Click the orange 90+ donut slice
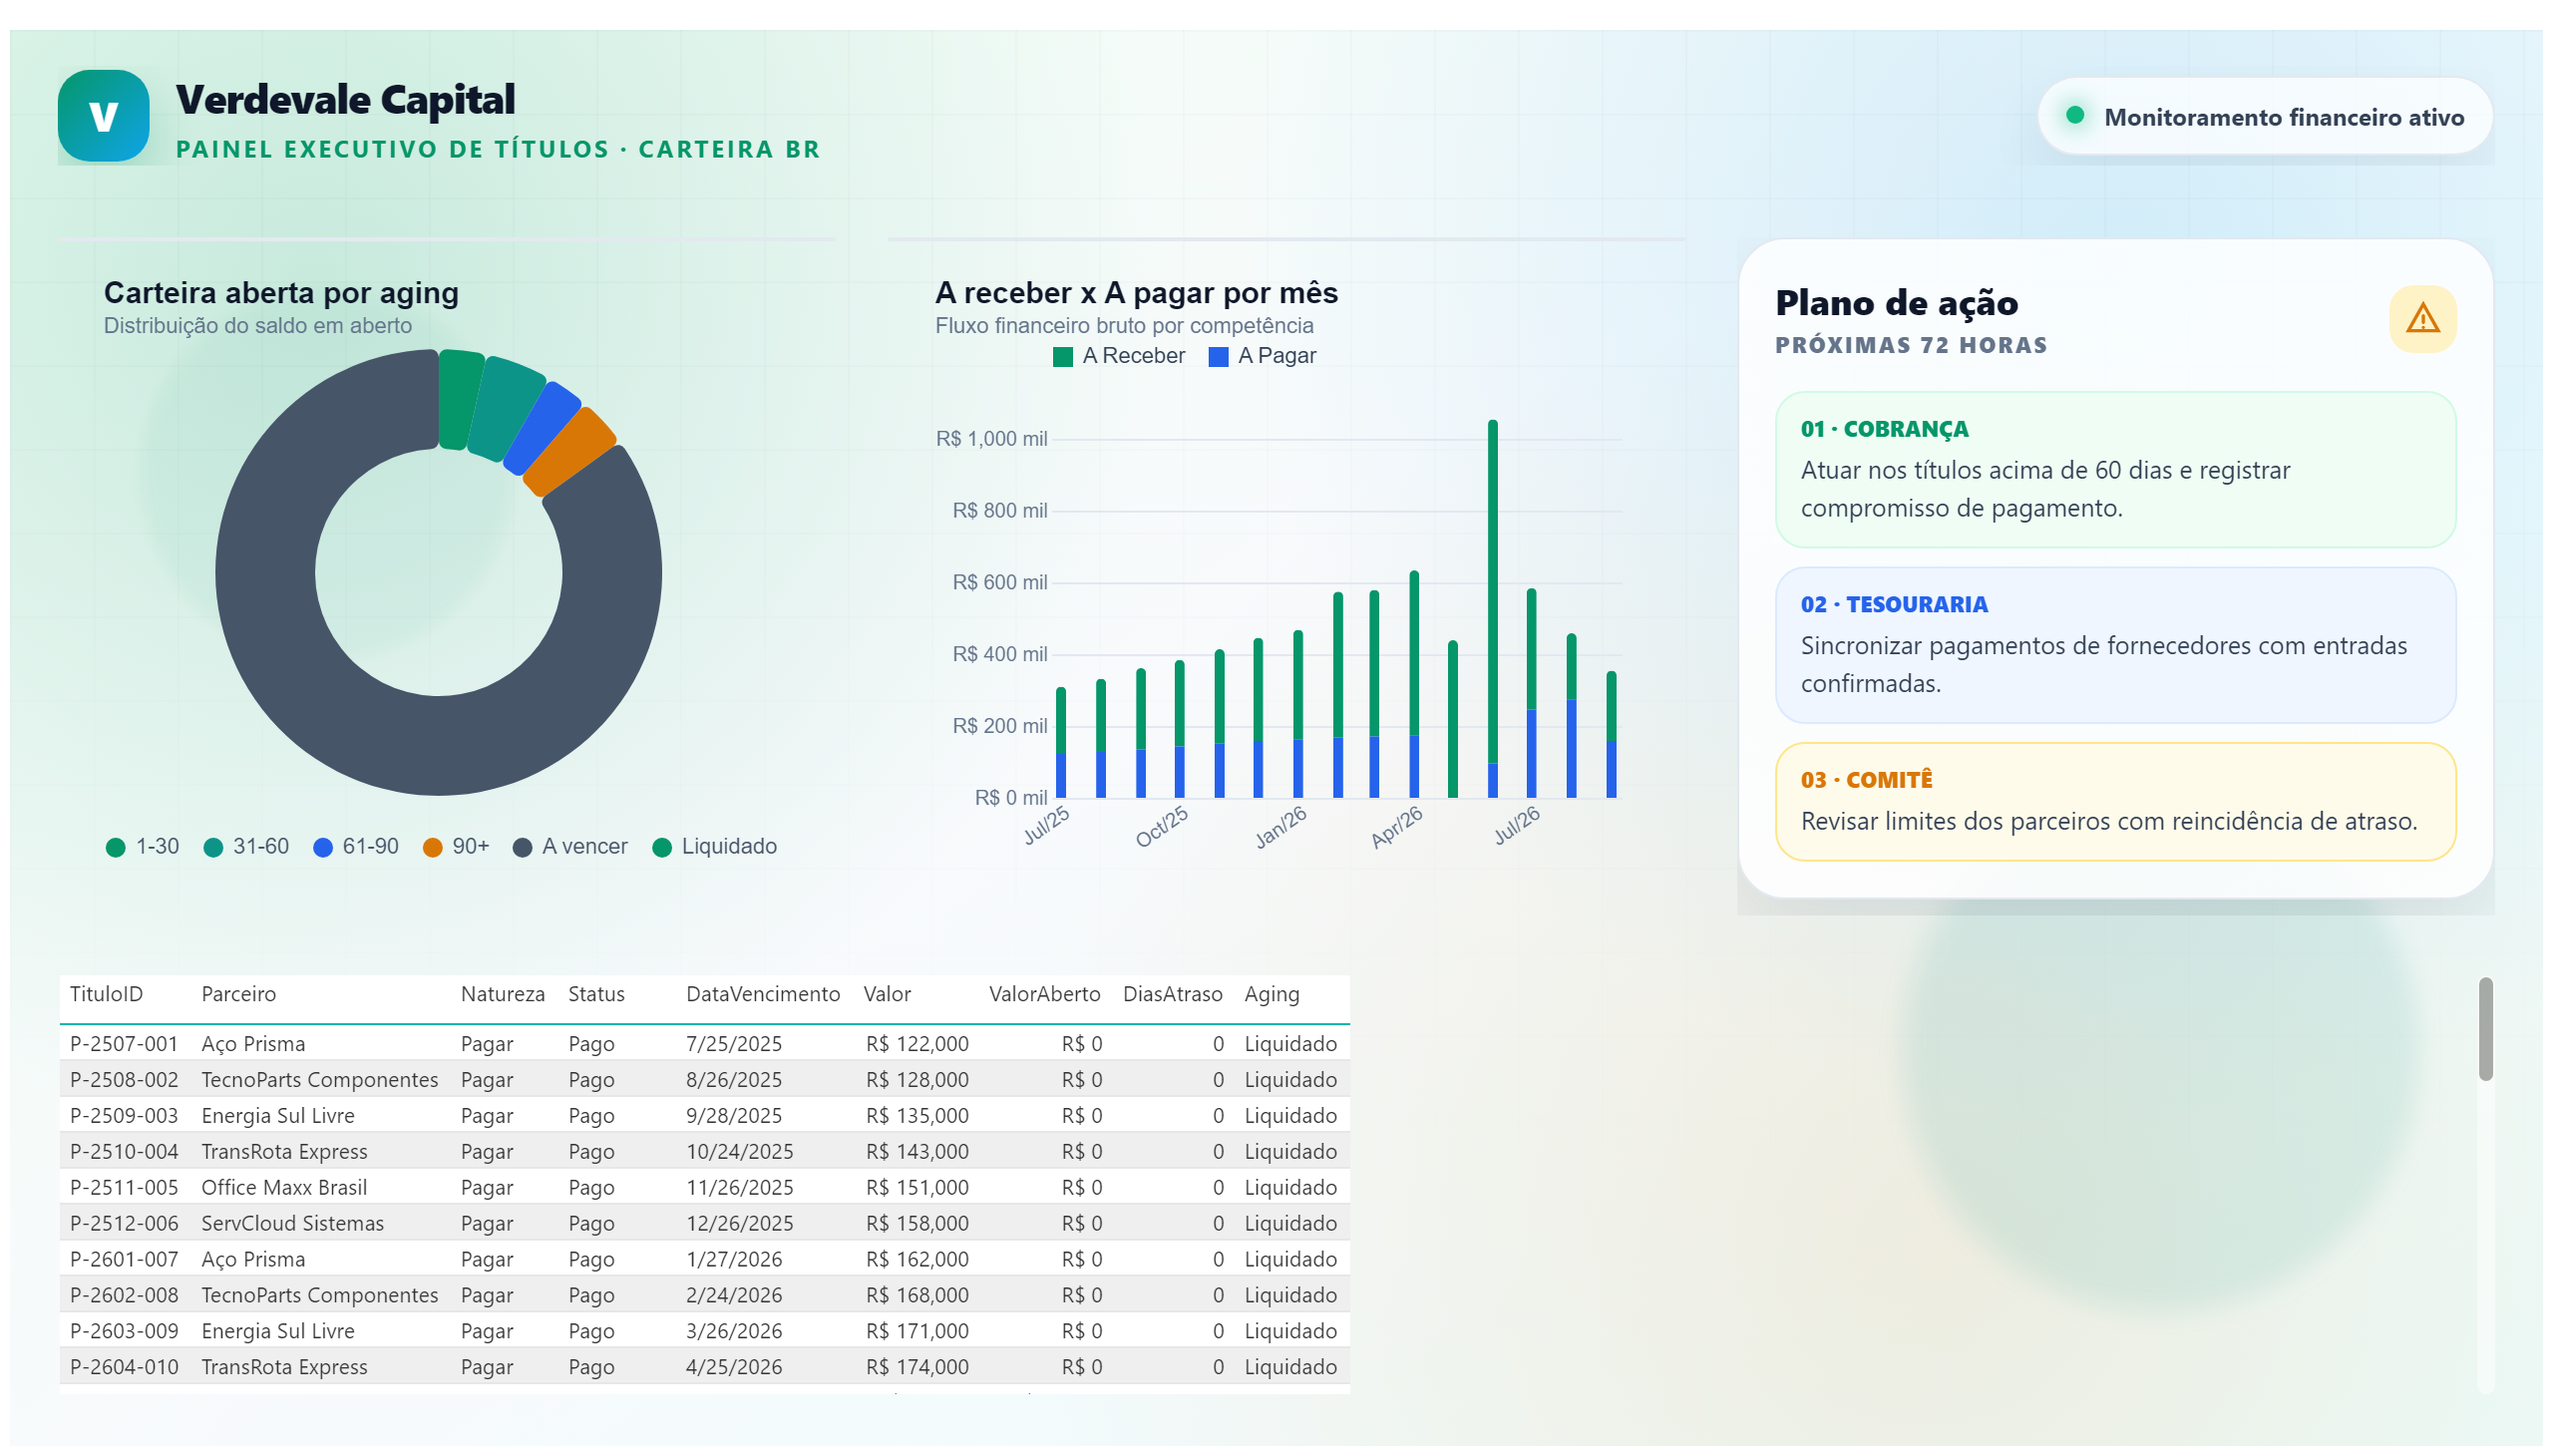Screen dimensions: 2553x1456 pyautogui.click(x=569, y=451)
